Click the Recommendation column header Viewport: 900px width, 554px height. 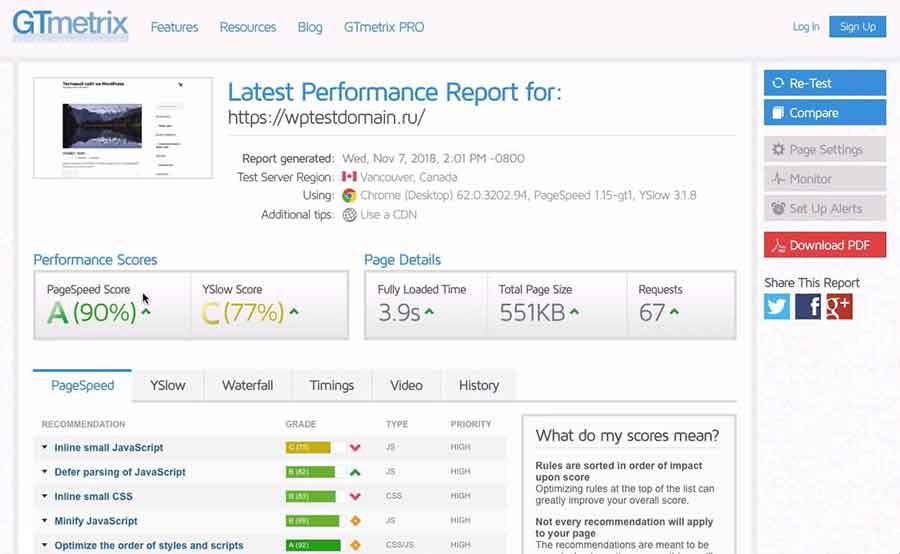pyautogui.click(x=83, y=424)
